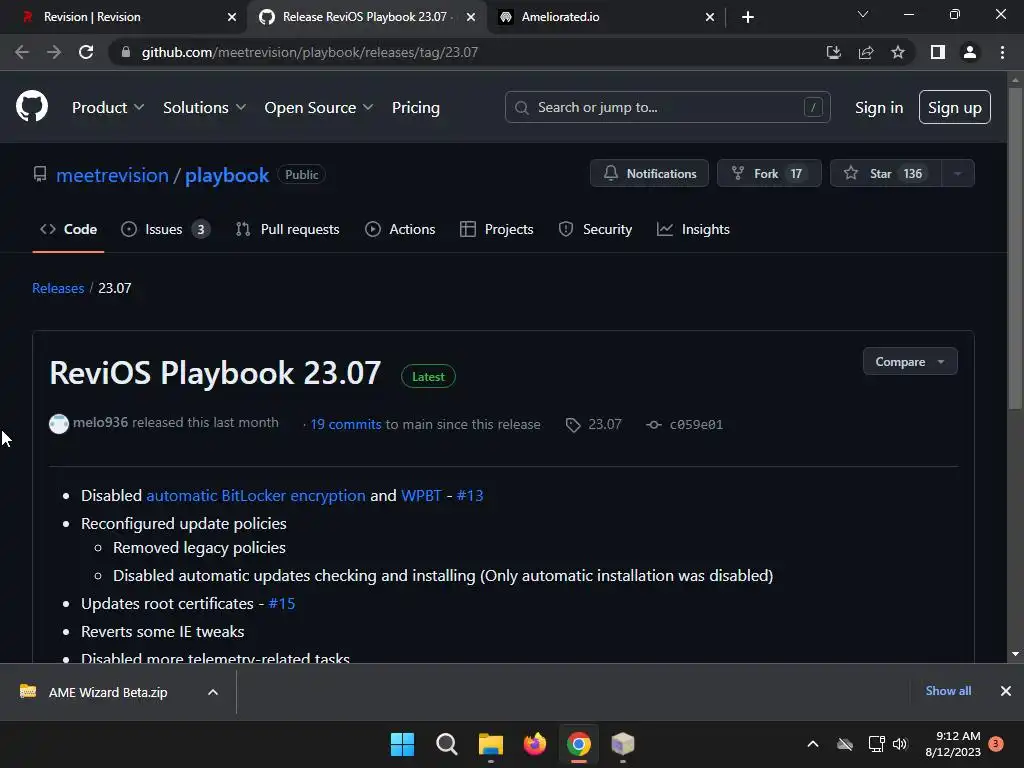Open File Explorer from taskbar
The image size is (1024, 768).
point(490,744)
